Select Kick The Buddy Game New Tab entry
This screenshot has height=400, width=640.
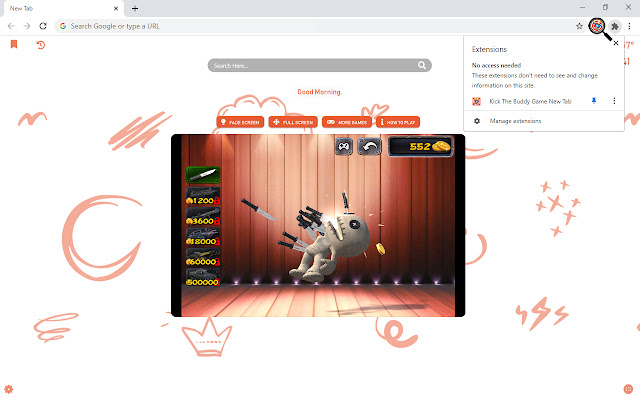coord(530,101)
